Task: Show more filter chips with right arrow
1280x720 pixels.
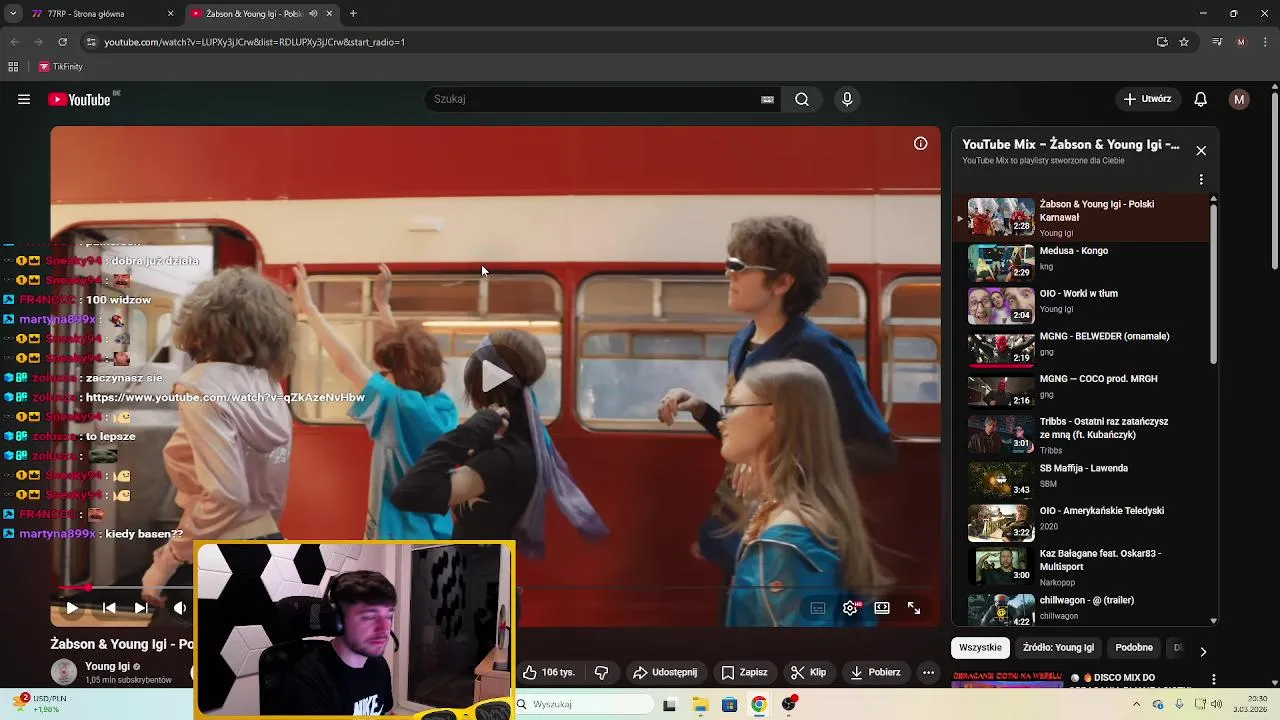Action: point(1203,651)
